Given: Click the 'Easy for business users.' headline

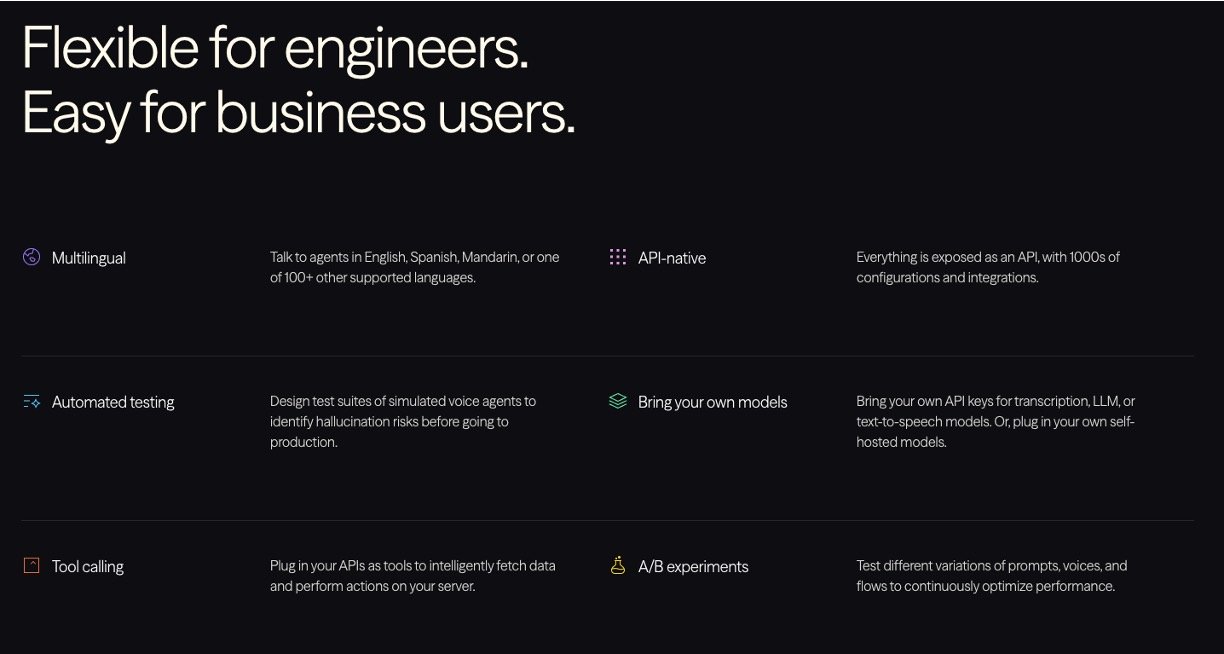Looking at the screenshot, I should [299, 113].
